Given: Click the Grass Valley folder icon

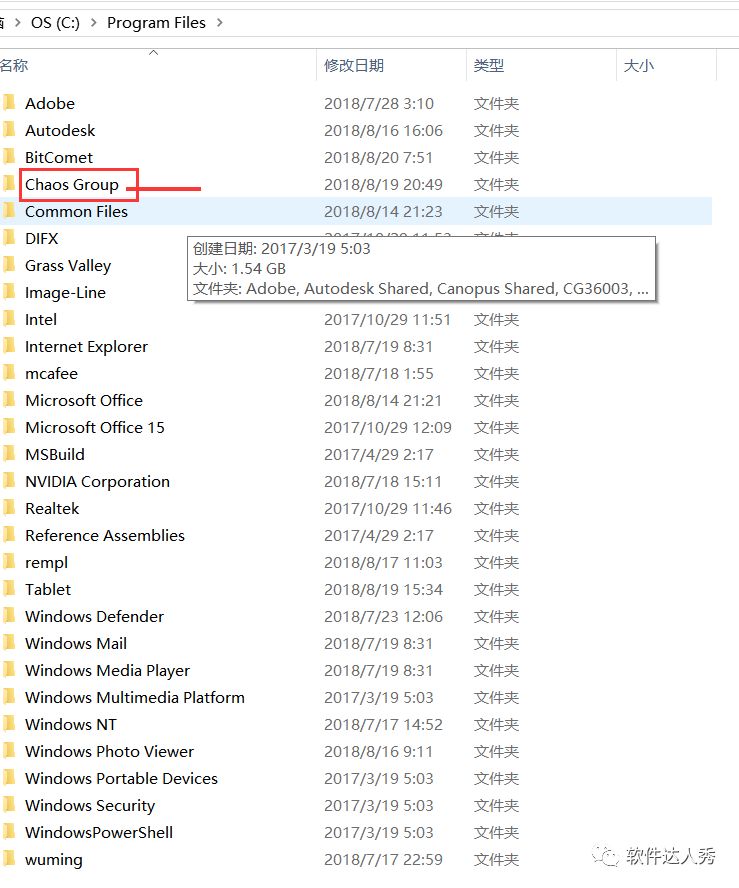Looking at the screenshot, I should click(8, 265).
